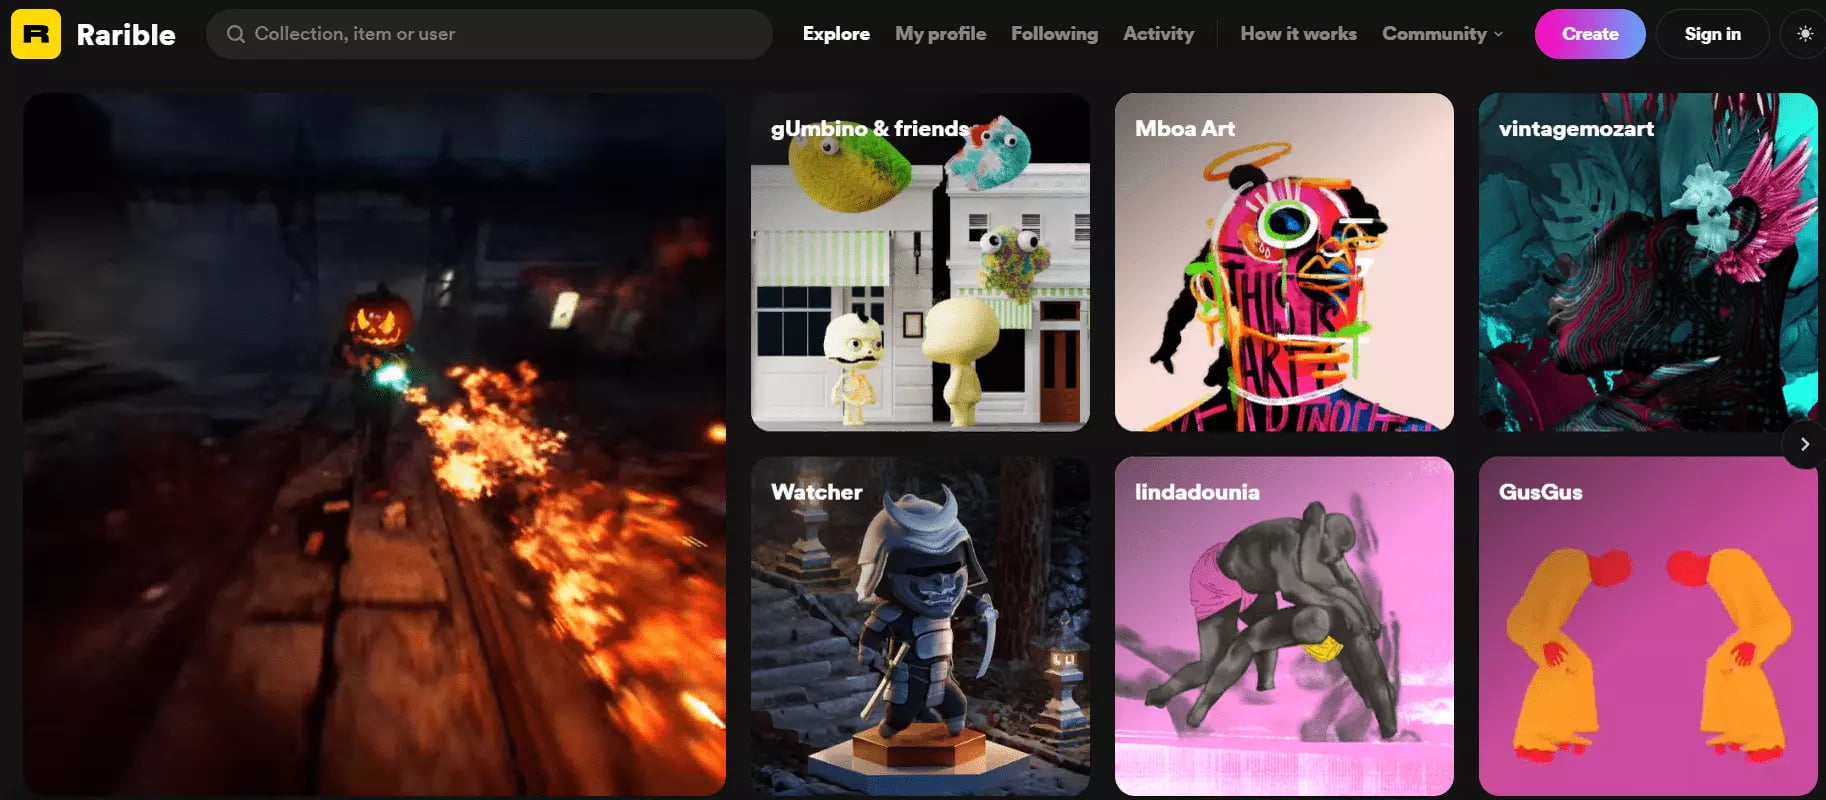Click the Create button
Image resolution: width=1826 pixels, height=800 pixels.
(x=1590, y=34)
